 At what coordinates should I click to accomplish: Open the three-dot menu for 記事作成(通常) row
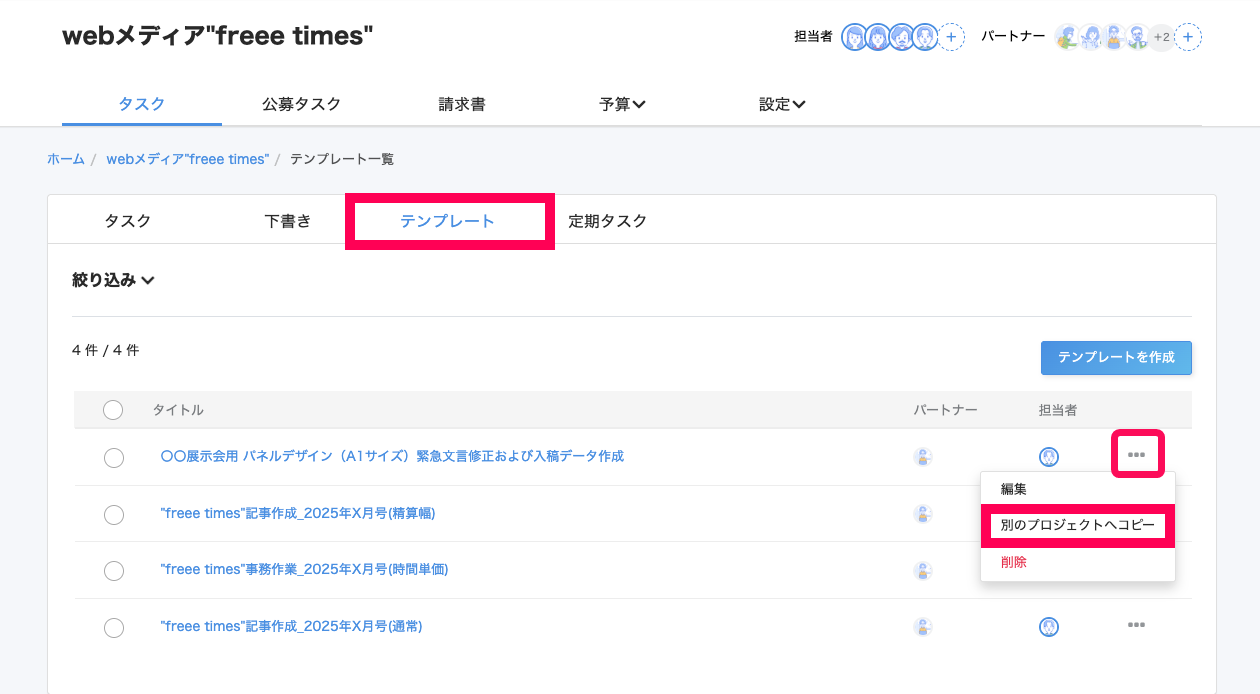(1136, 625)
